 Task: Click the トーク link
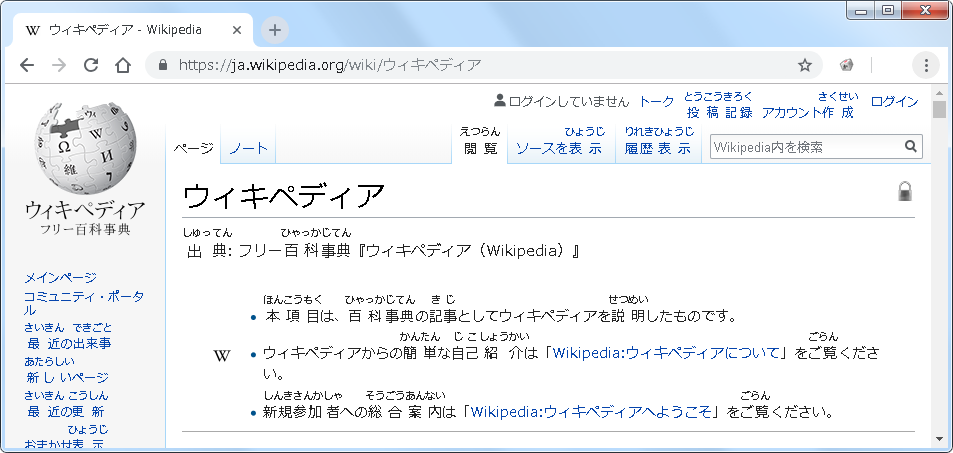point(657,102)
